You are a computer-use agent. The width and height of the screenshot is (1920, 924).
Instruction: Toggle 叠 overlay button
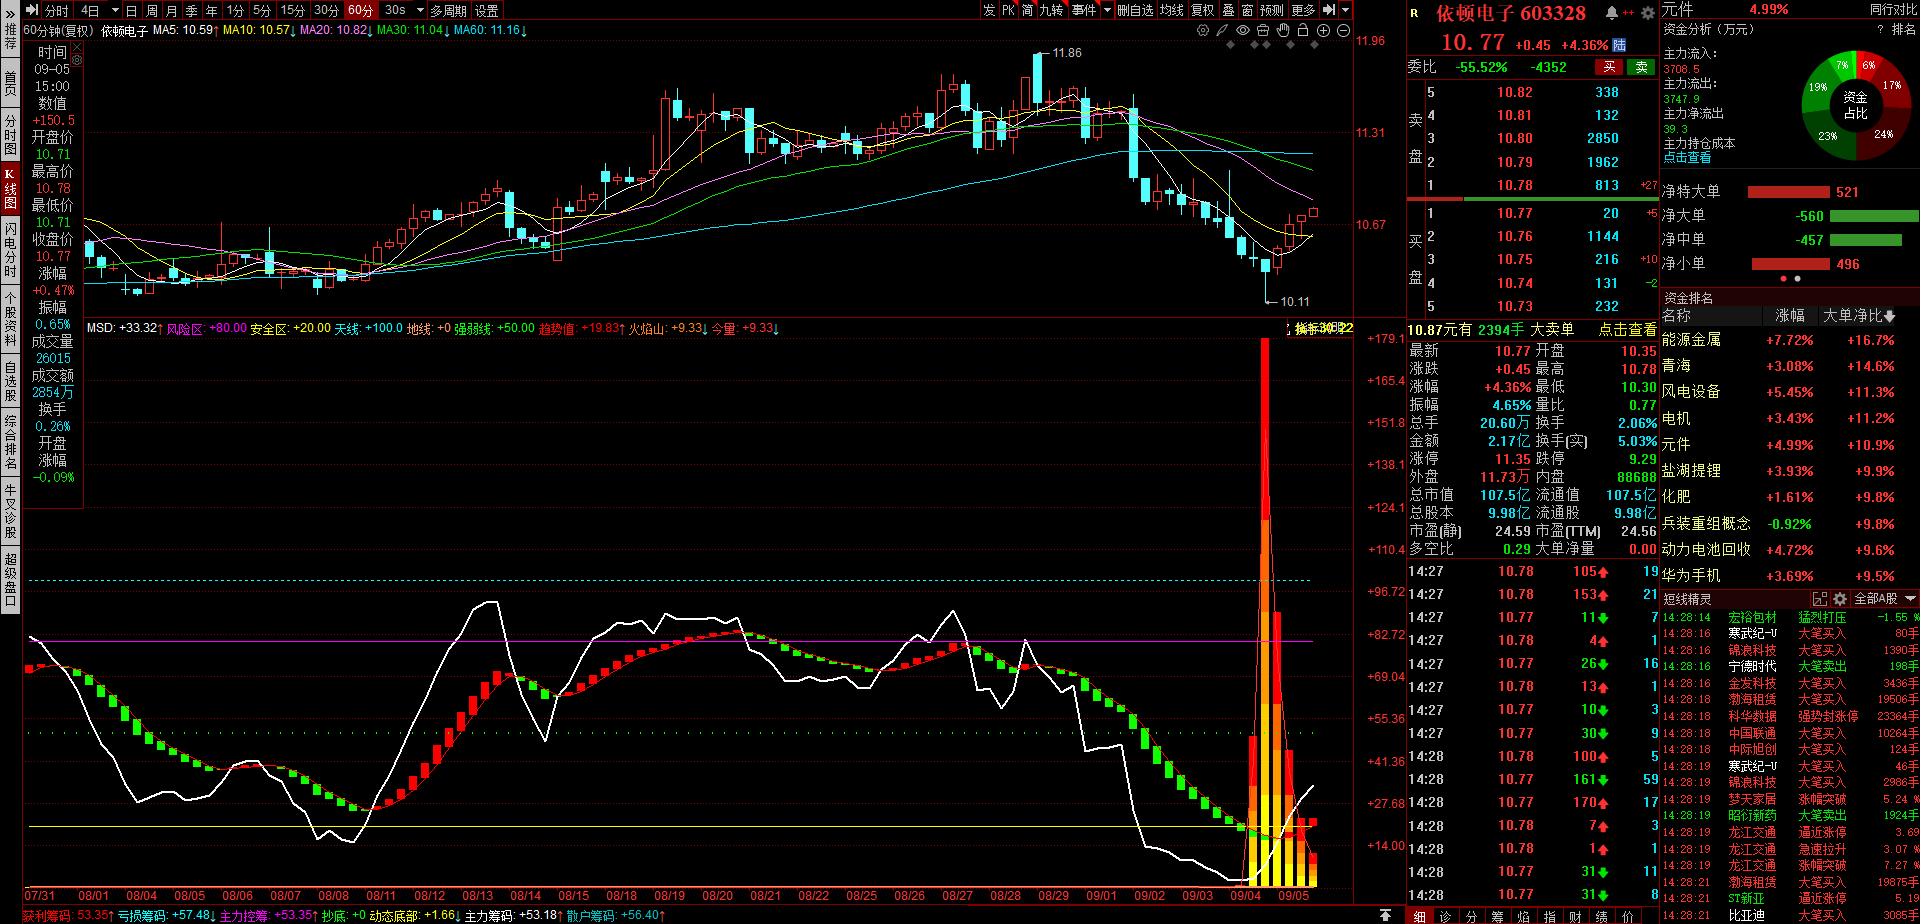pos(1229,10)
